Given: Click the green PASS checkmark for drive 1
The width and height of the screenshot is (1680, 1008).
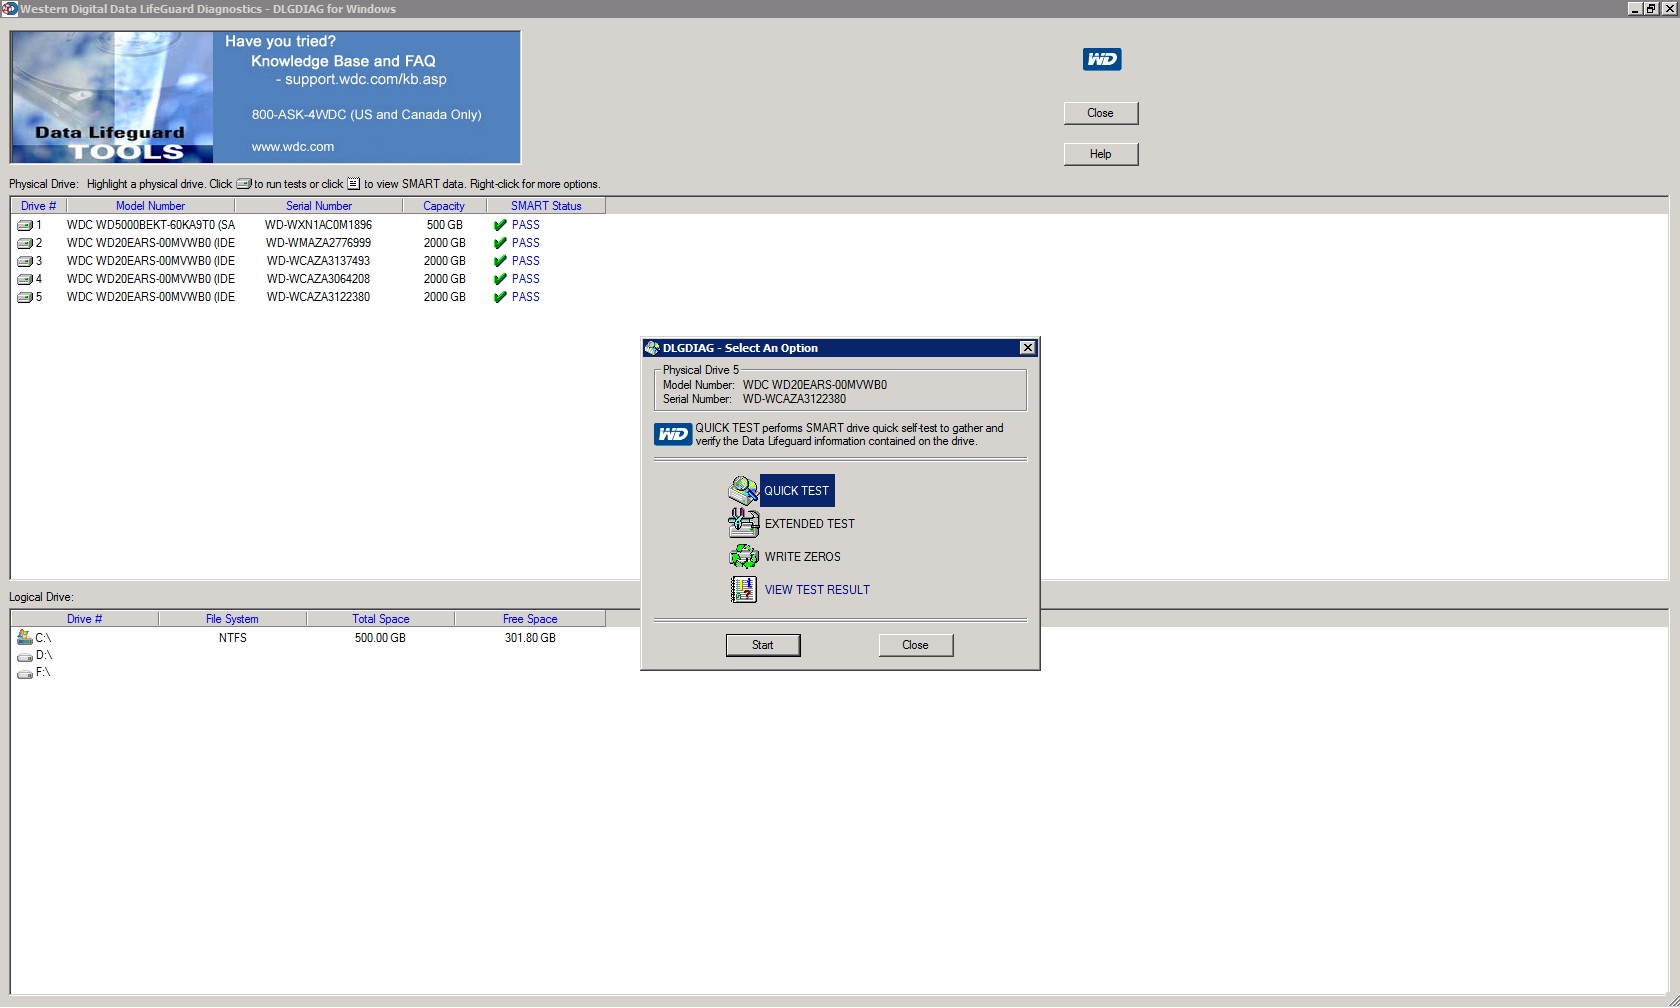Looking at the screenshot, I should 500,225.
